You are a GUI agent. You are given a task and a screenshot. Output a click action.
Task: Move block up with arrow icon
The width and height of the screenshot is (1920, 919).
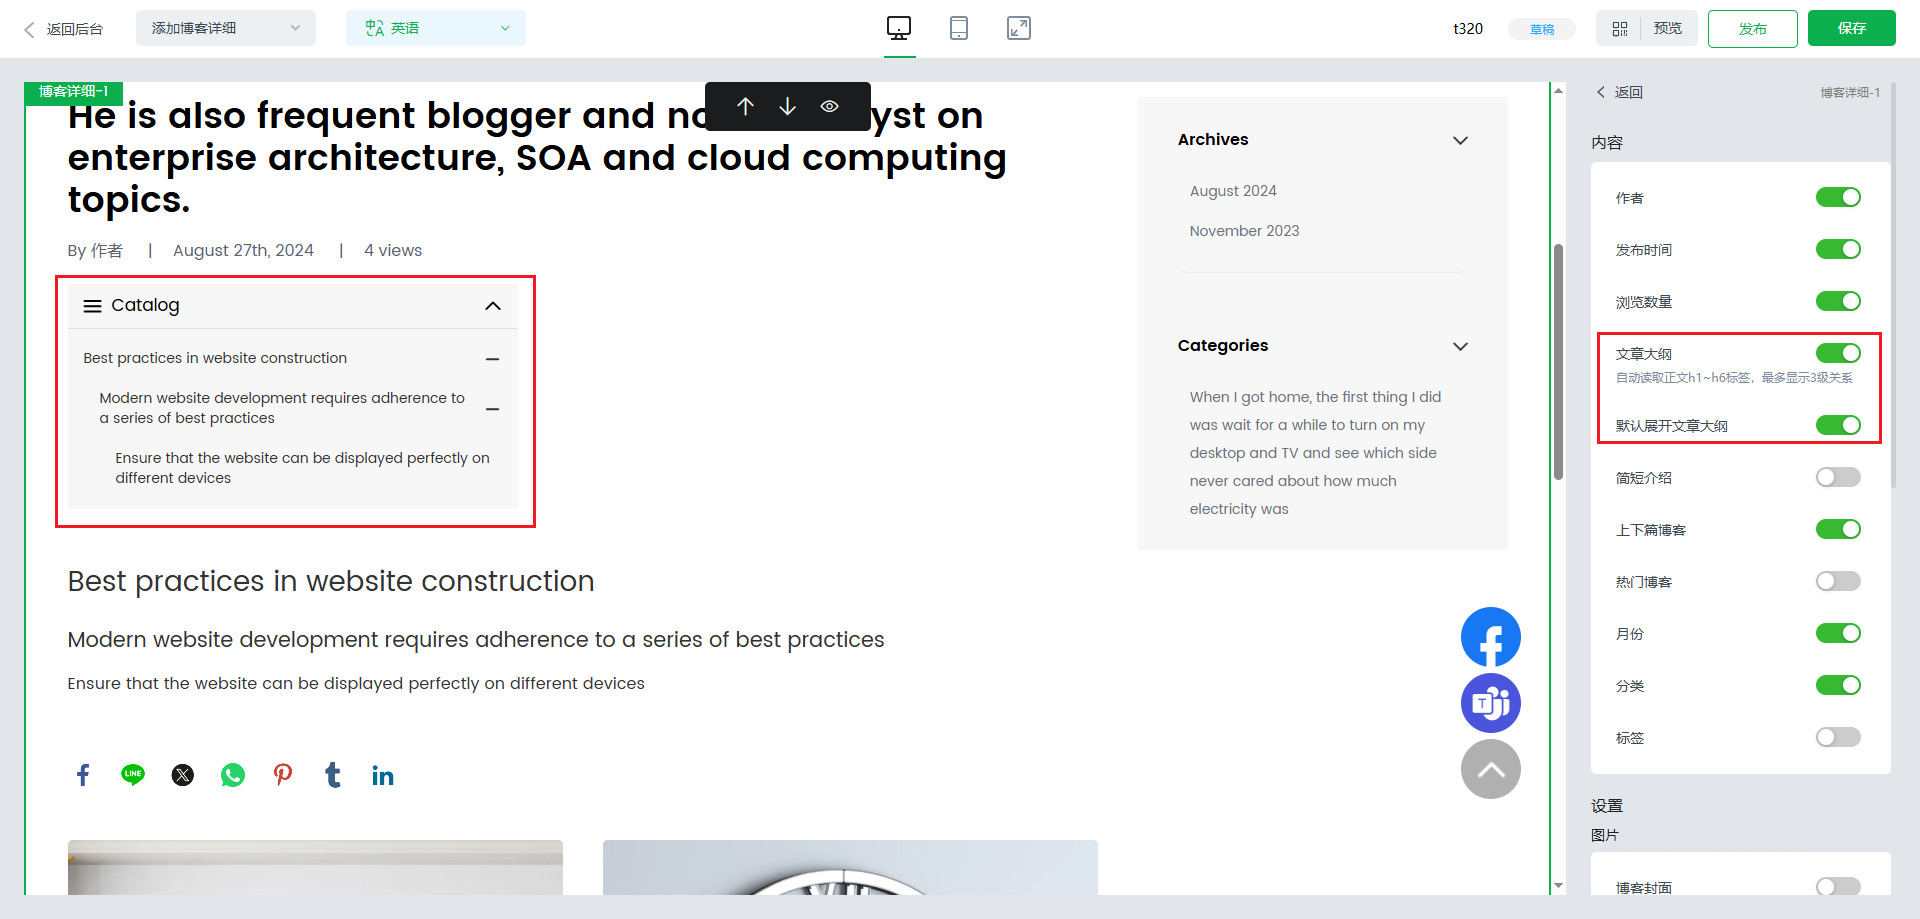click(745, 106)
